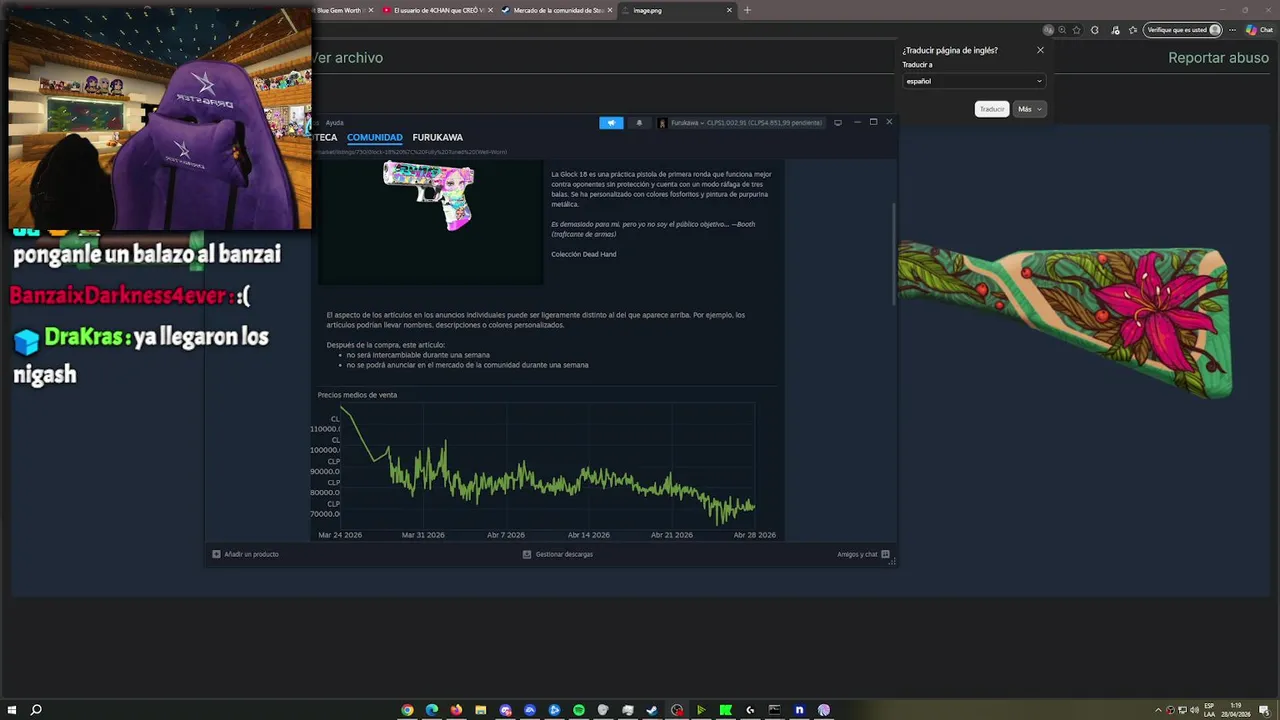The image size is (1280, 720).
Task: Click the browser refresh icon
Action: pos(1095,30)
